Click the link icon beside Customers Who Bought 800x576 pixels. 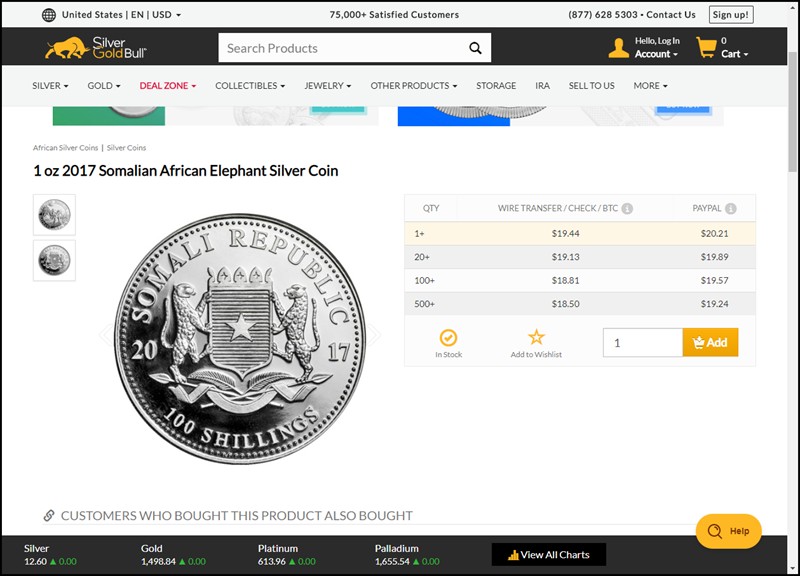point(49,515)
